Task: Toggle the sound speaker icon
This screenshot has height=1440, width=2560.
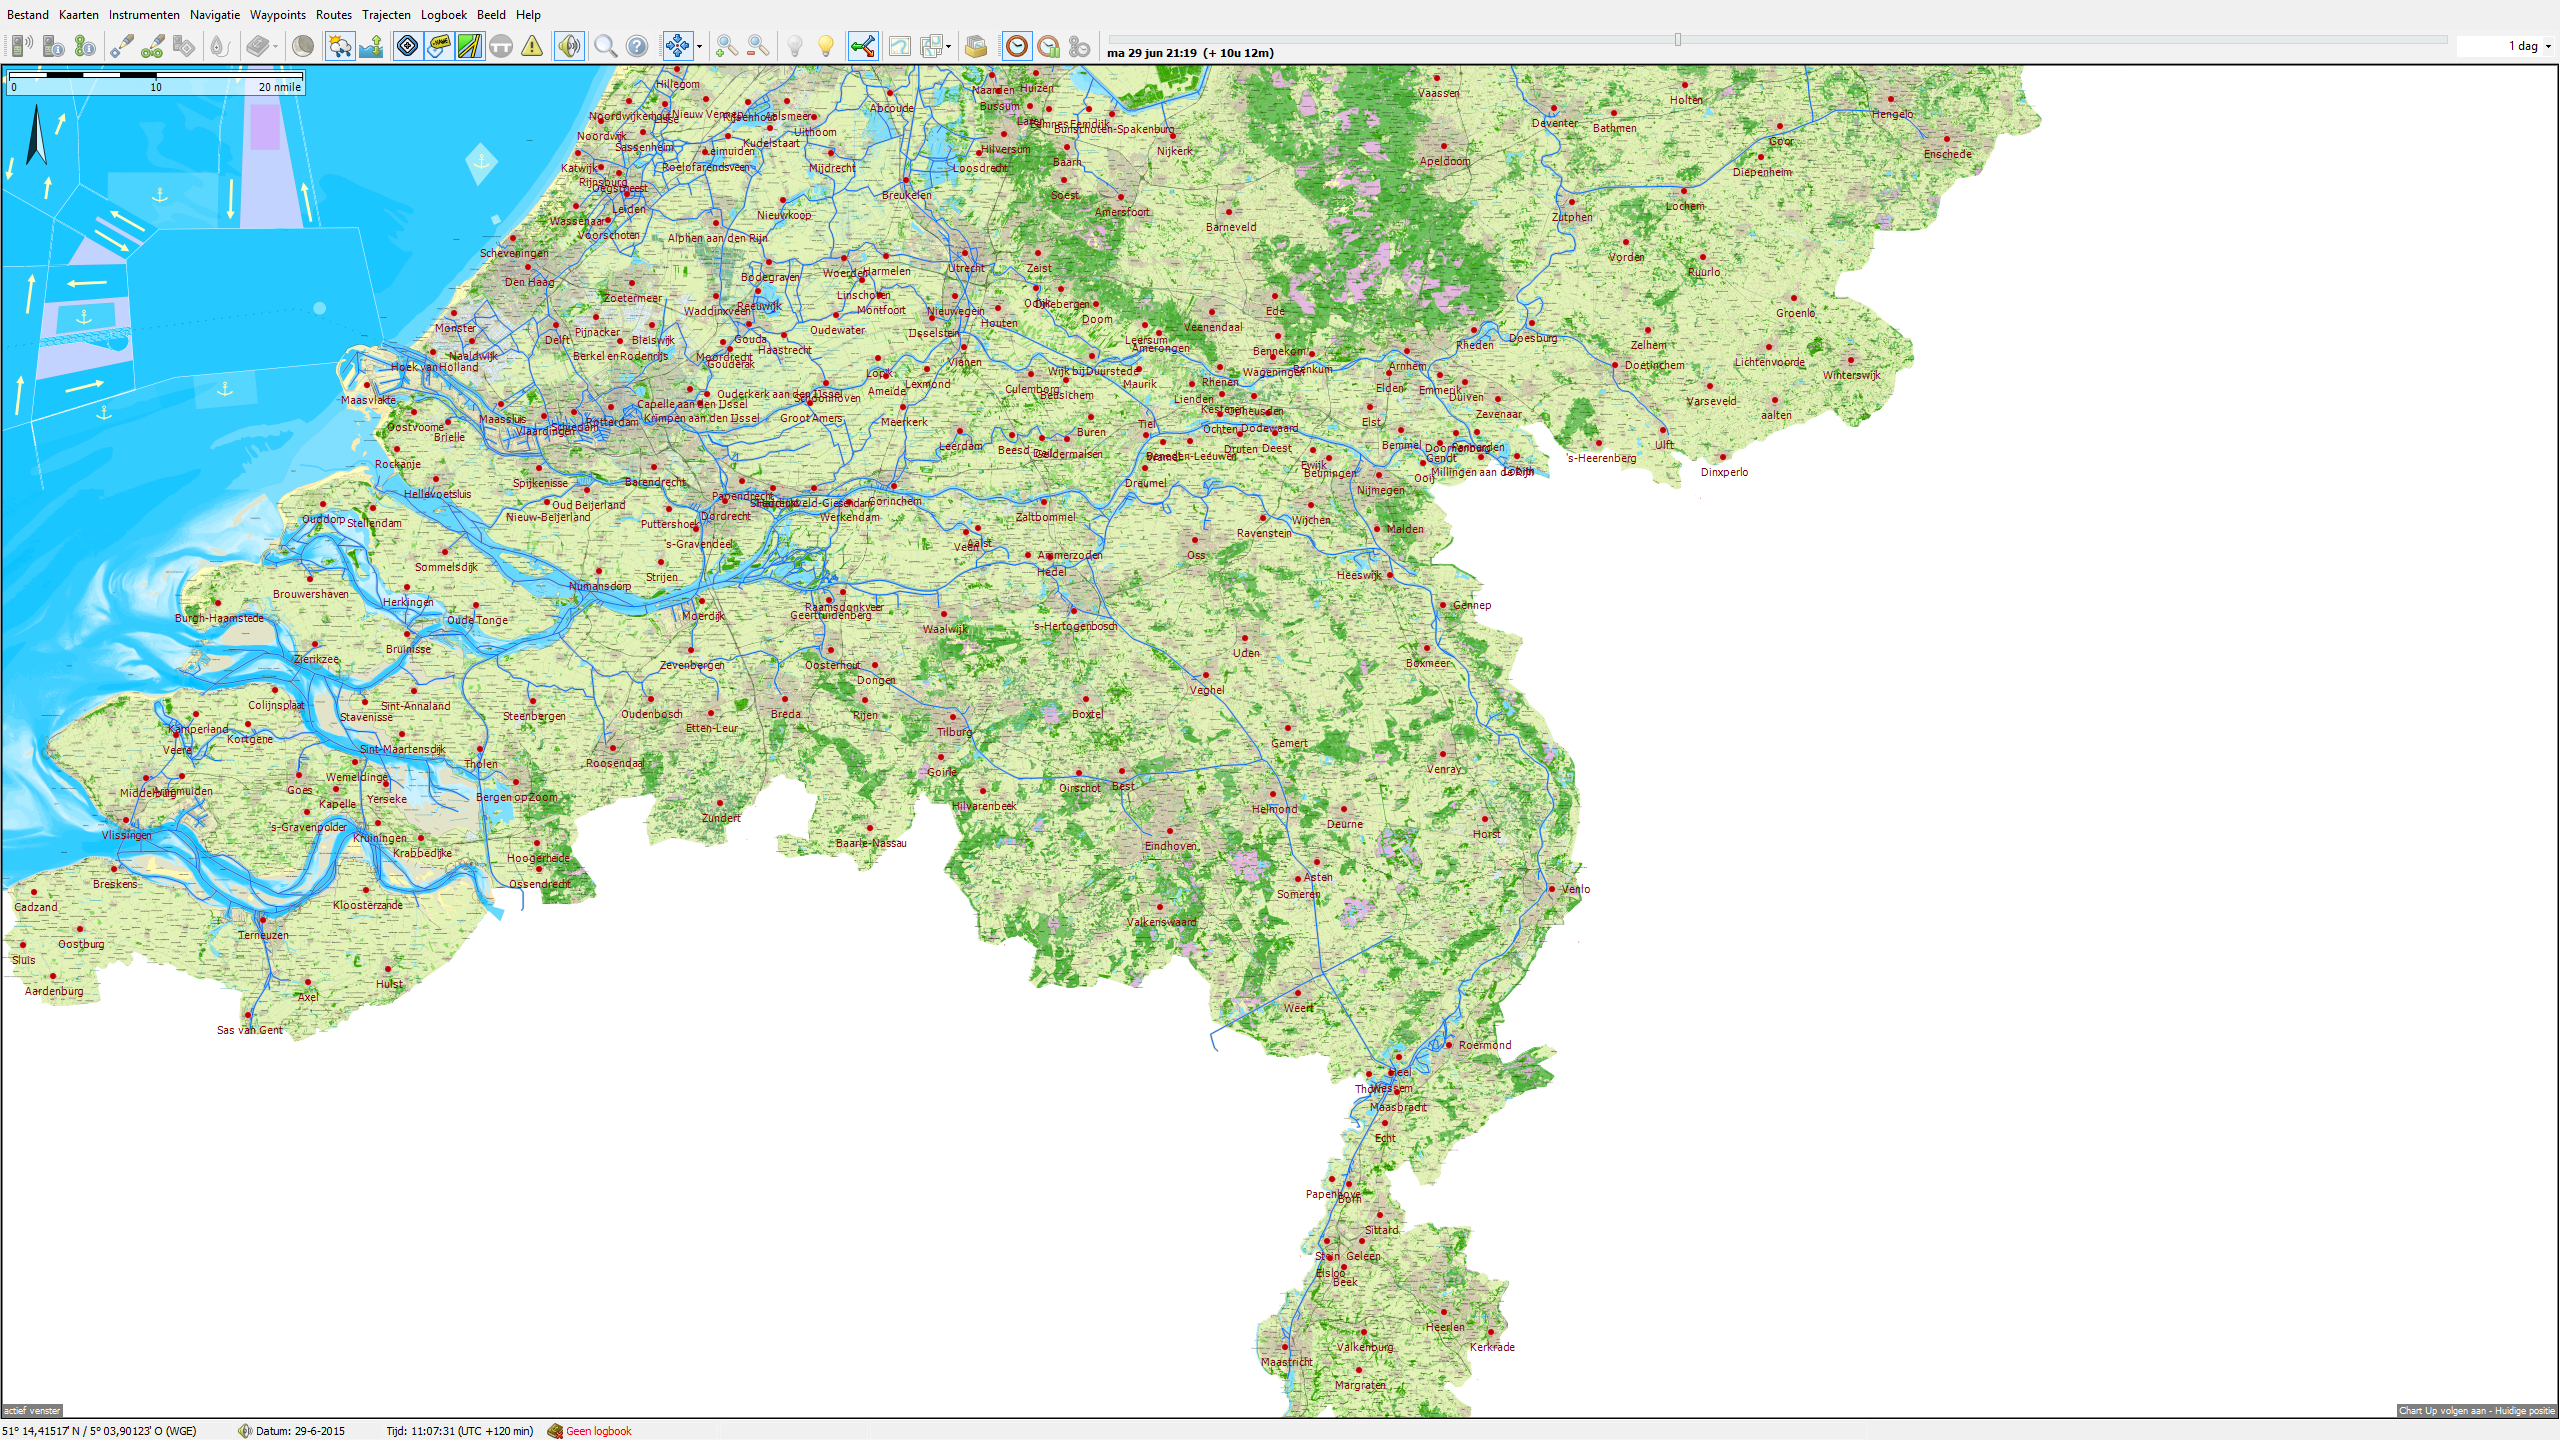Action: click(569, 46)
